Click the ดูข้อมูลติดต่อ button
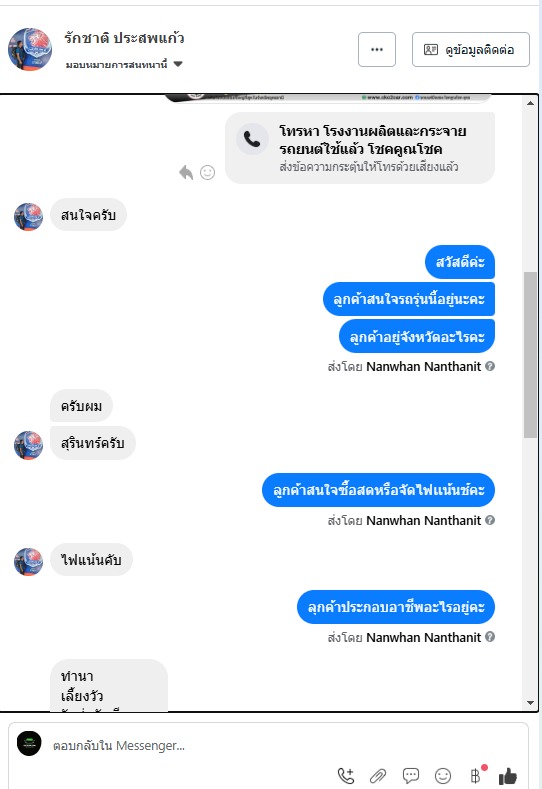 pyautogui.click(x=471, y=49)
